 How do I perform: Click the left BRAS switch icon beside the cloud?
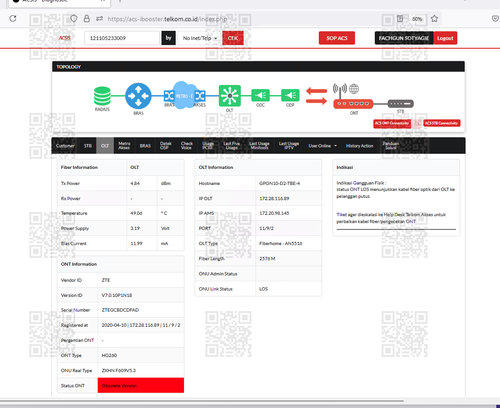(169, 96)
